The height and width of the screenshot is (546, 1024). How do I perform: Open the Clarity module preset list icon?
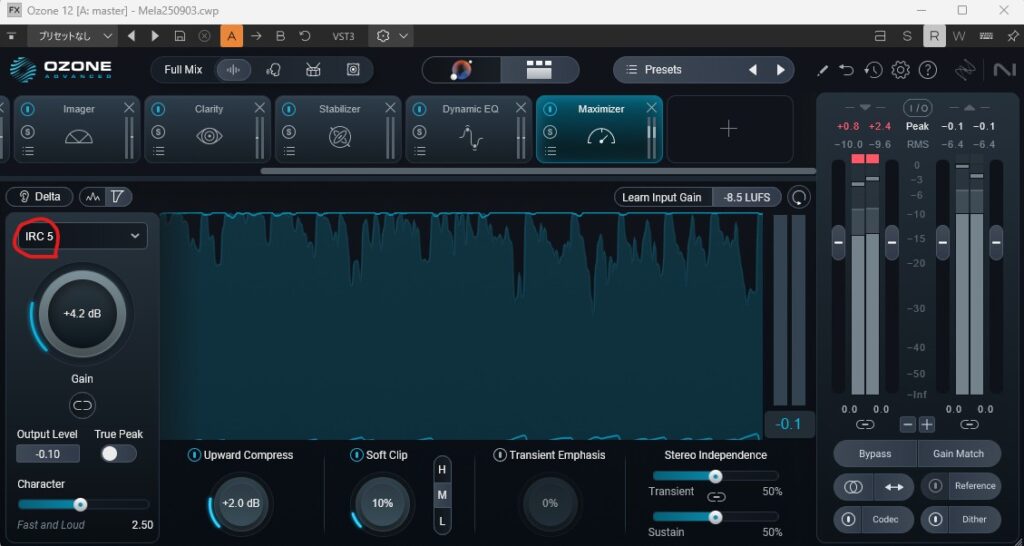(x=159, y=152)
